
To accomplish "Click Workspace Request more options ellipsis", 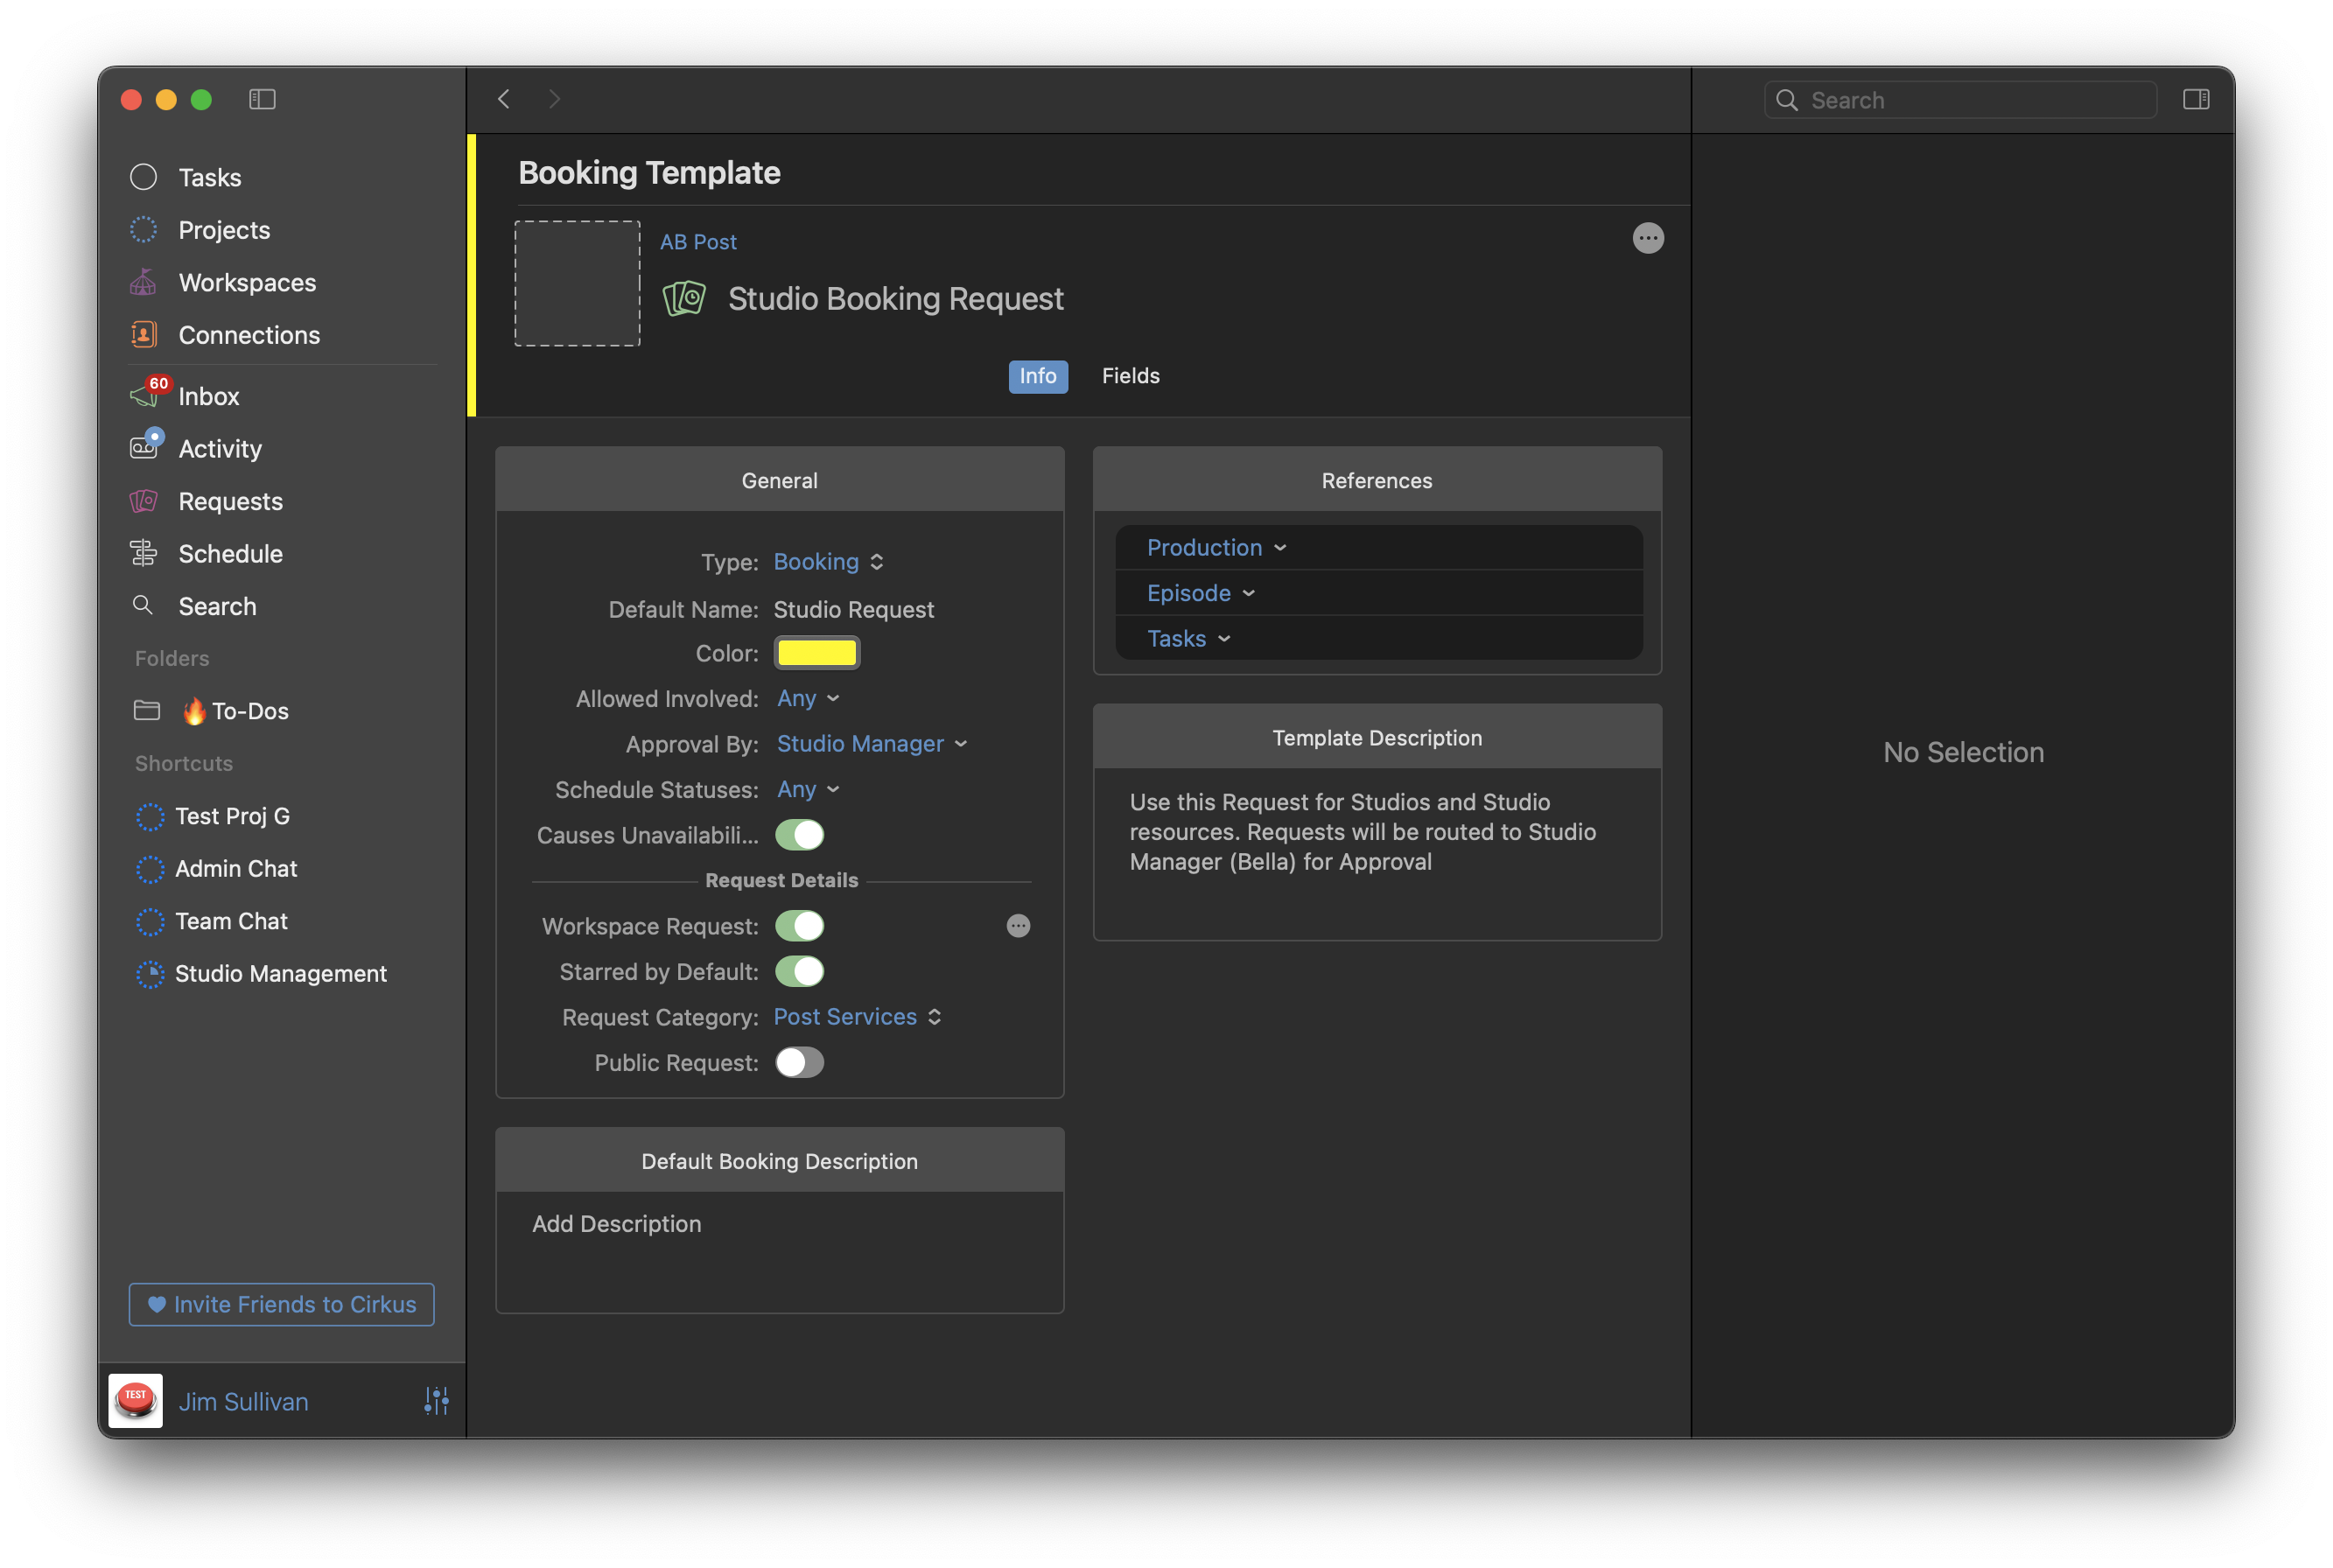I will click(1018, 926).
